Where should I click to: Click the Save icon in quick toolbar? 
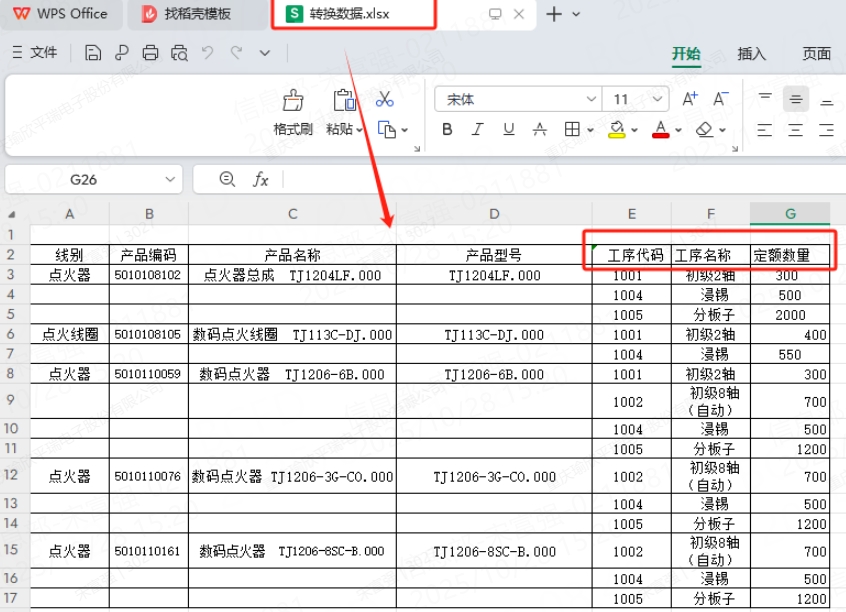93,53
